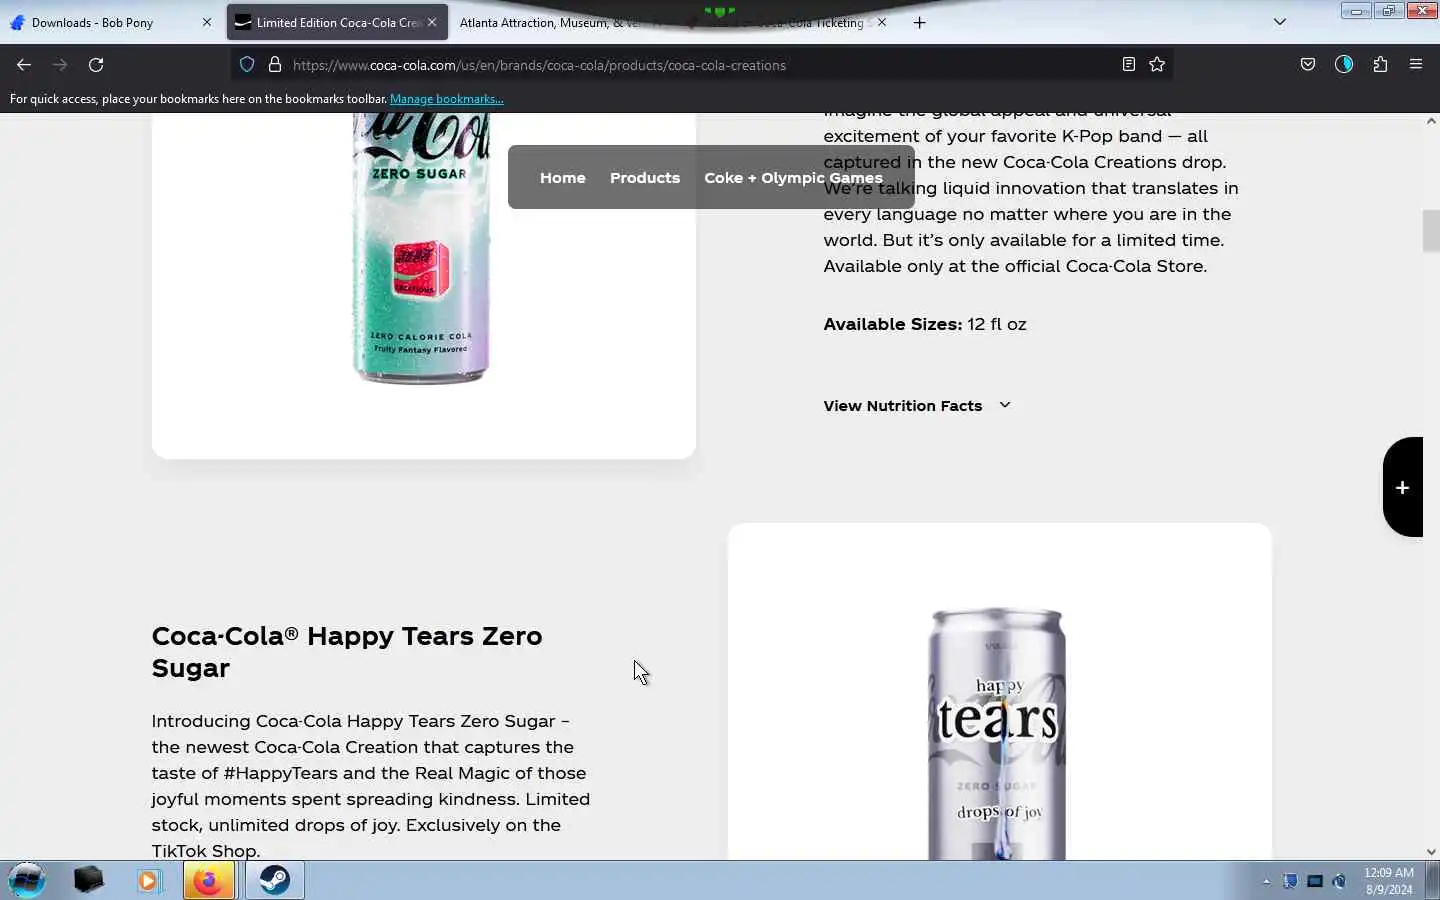Show site security padlock info

tap(274, 65)
